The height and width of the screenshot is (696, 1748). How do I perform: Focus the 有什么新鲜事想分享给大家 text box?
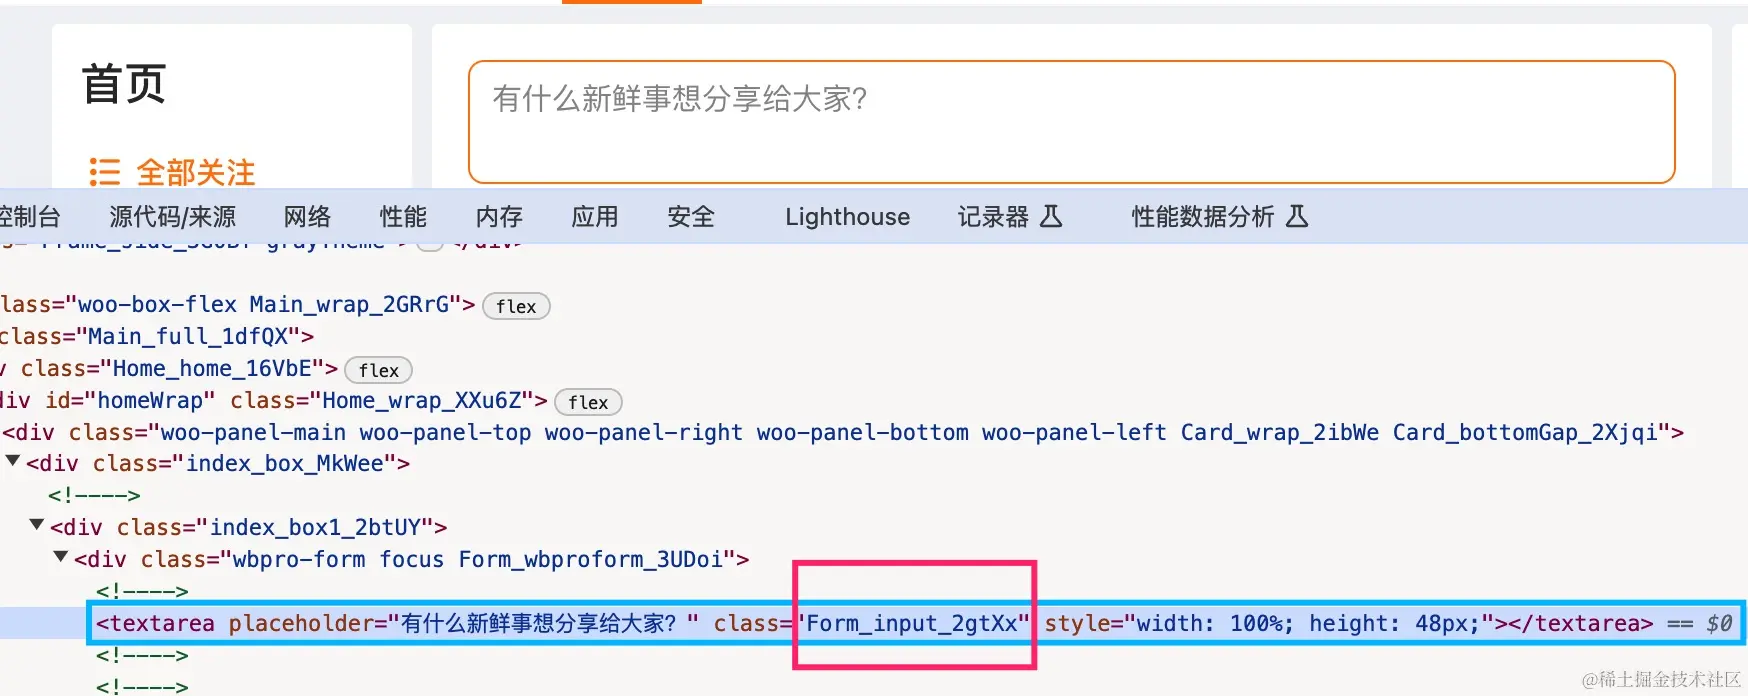(x=1071, y=122)
